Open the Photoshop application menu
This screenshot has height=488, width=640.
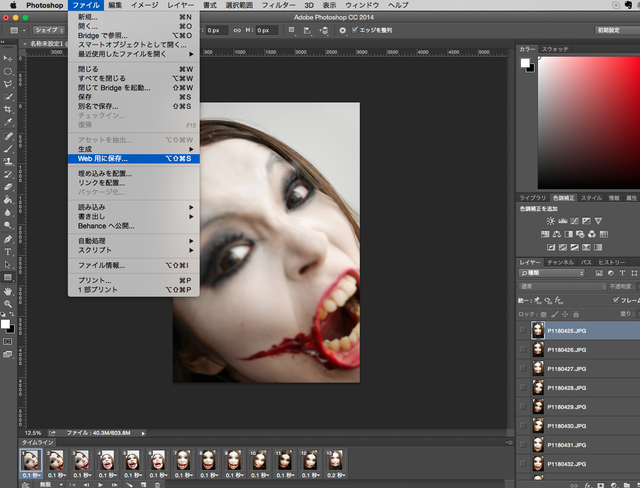click(44, 5)
